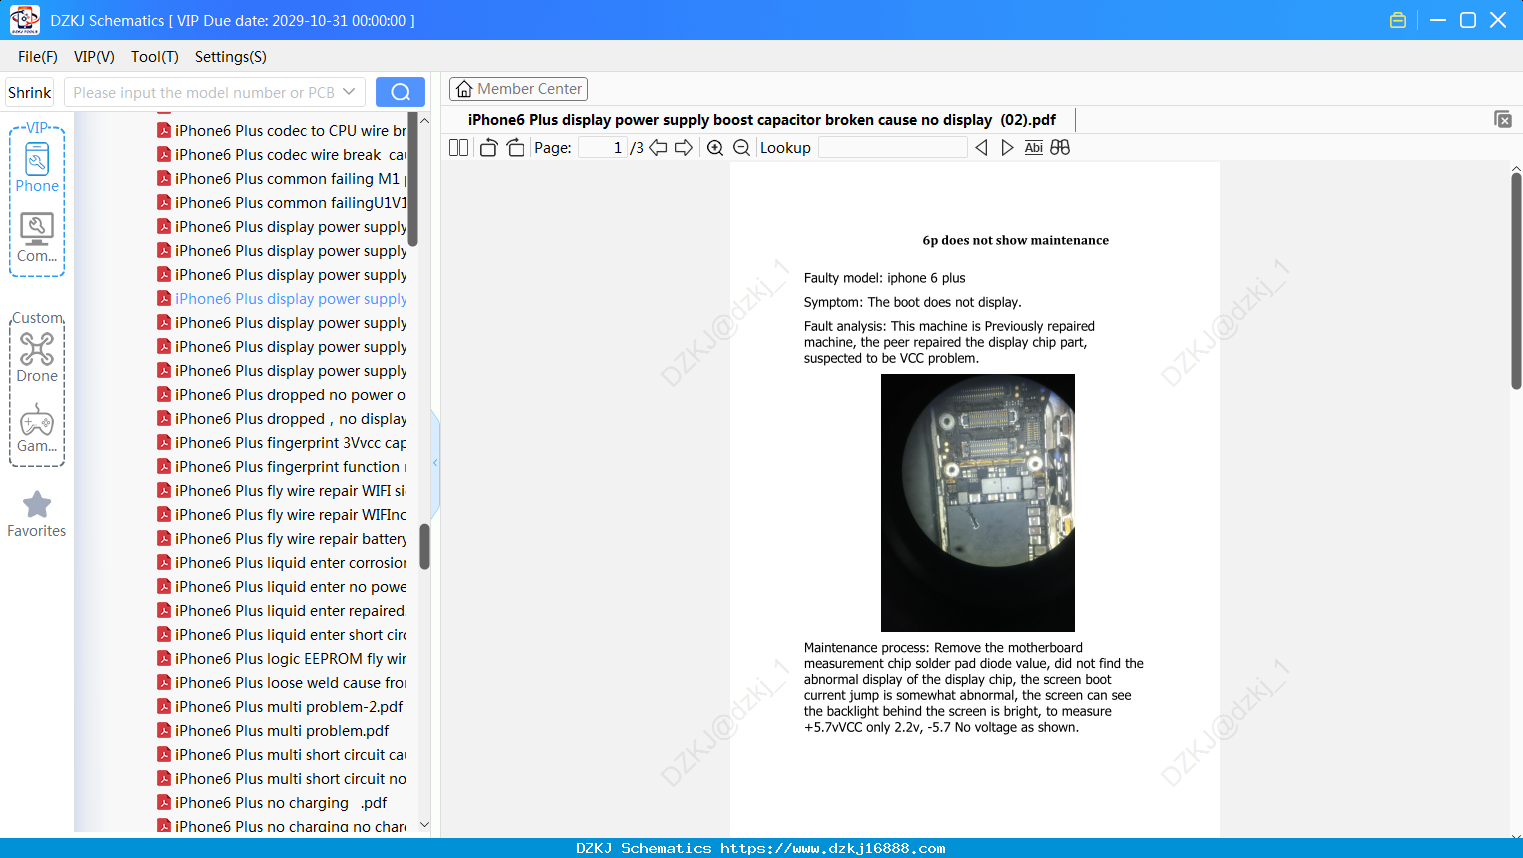Viewport: 1523px width, 858px height.
Task: Zoom in on the PDF
Action: (715, 148)
